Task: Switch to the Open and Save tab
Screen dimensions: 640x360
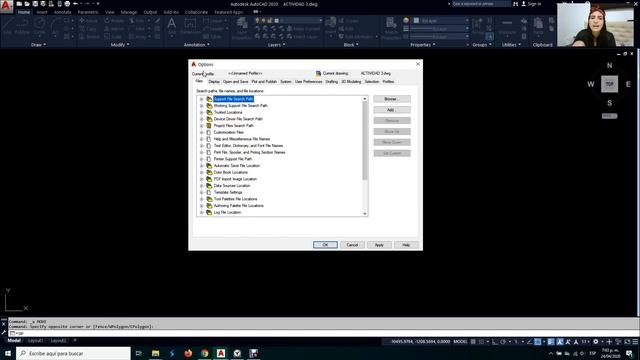Action: (x=236, y=82)
